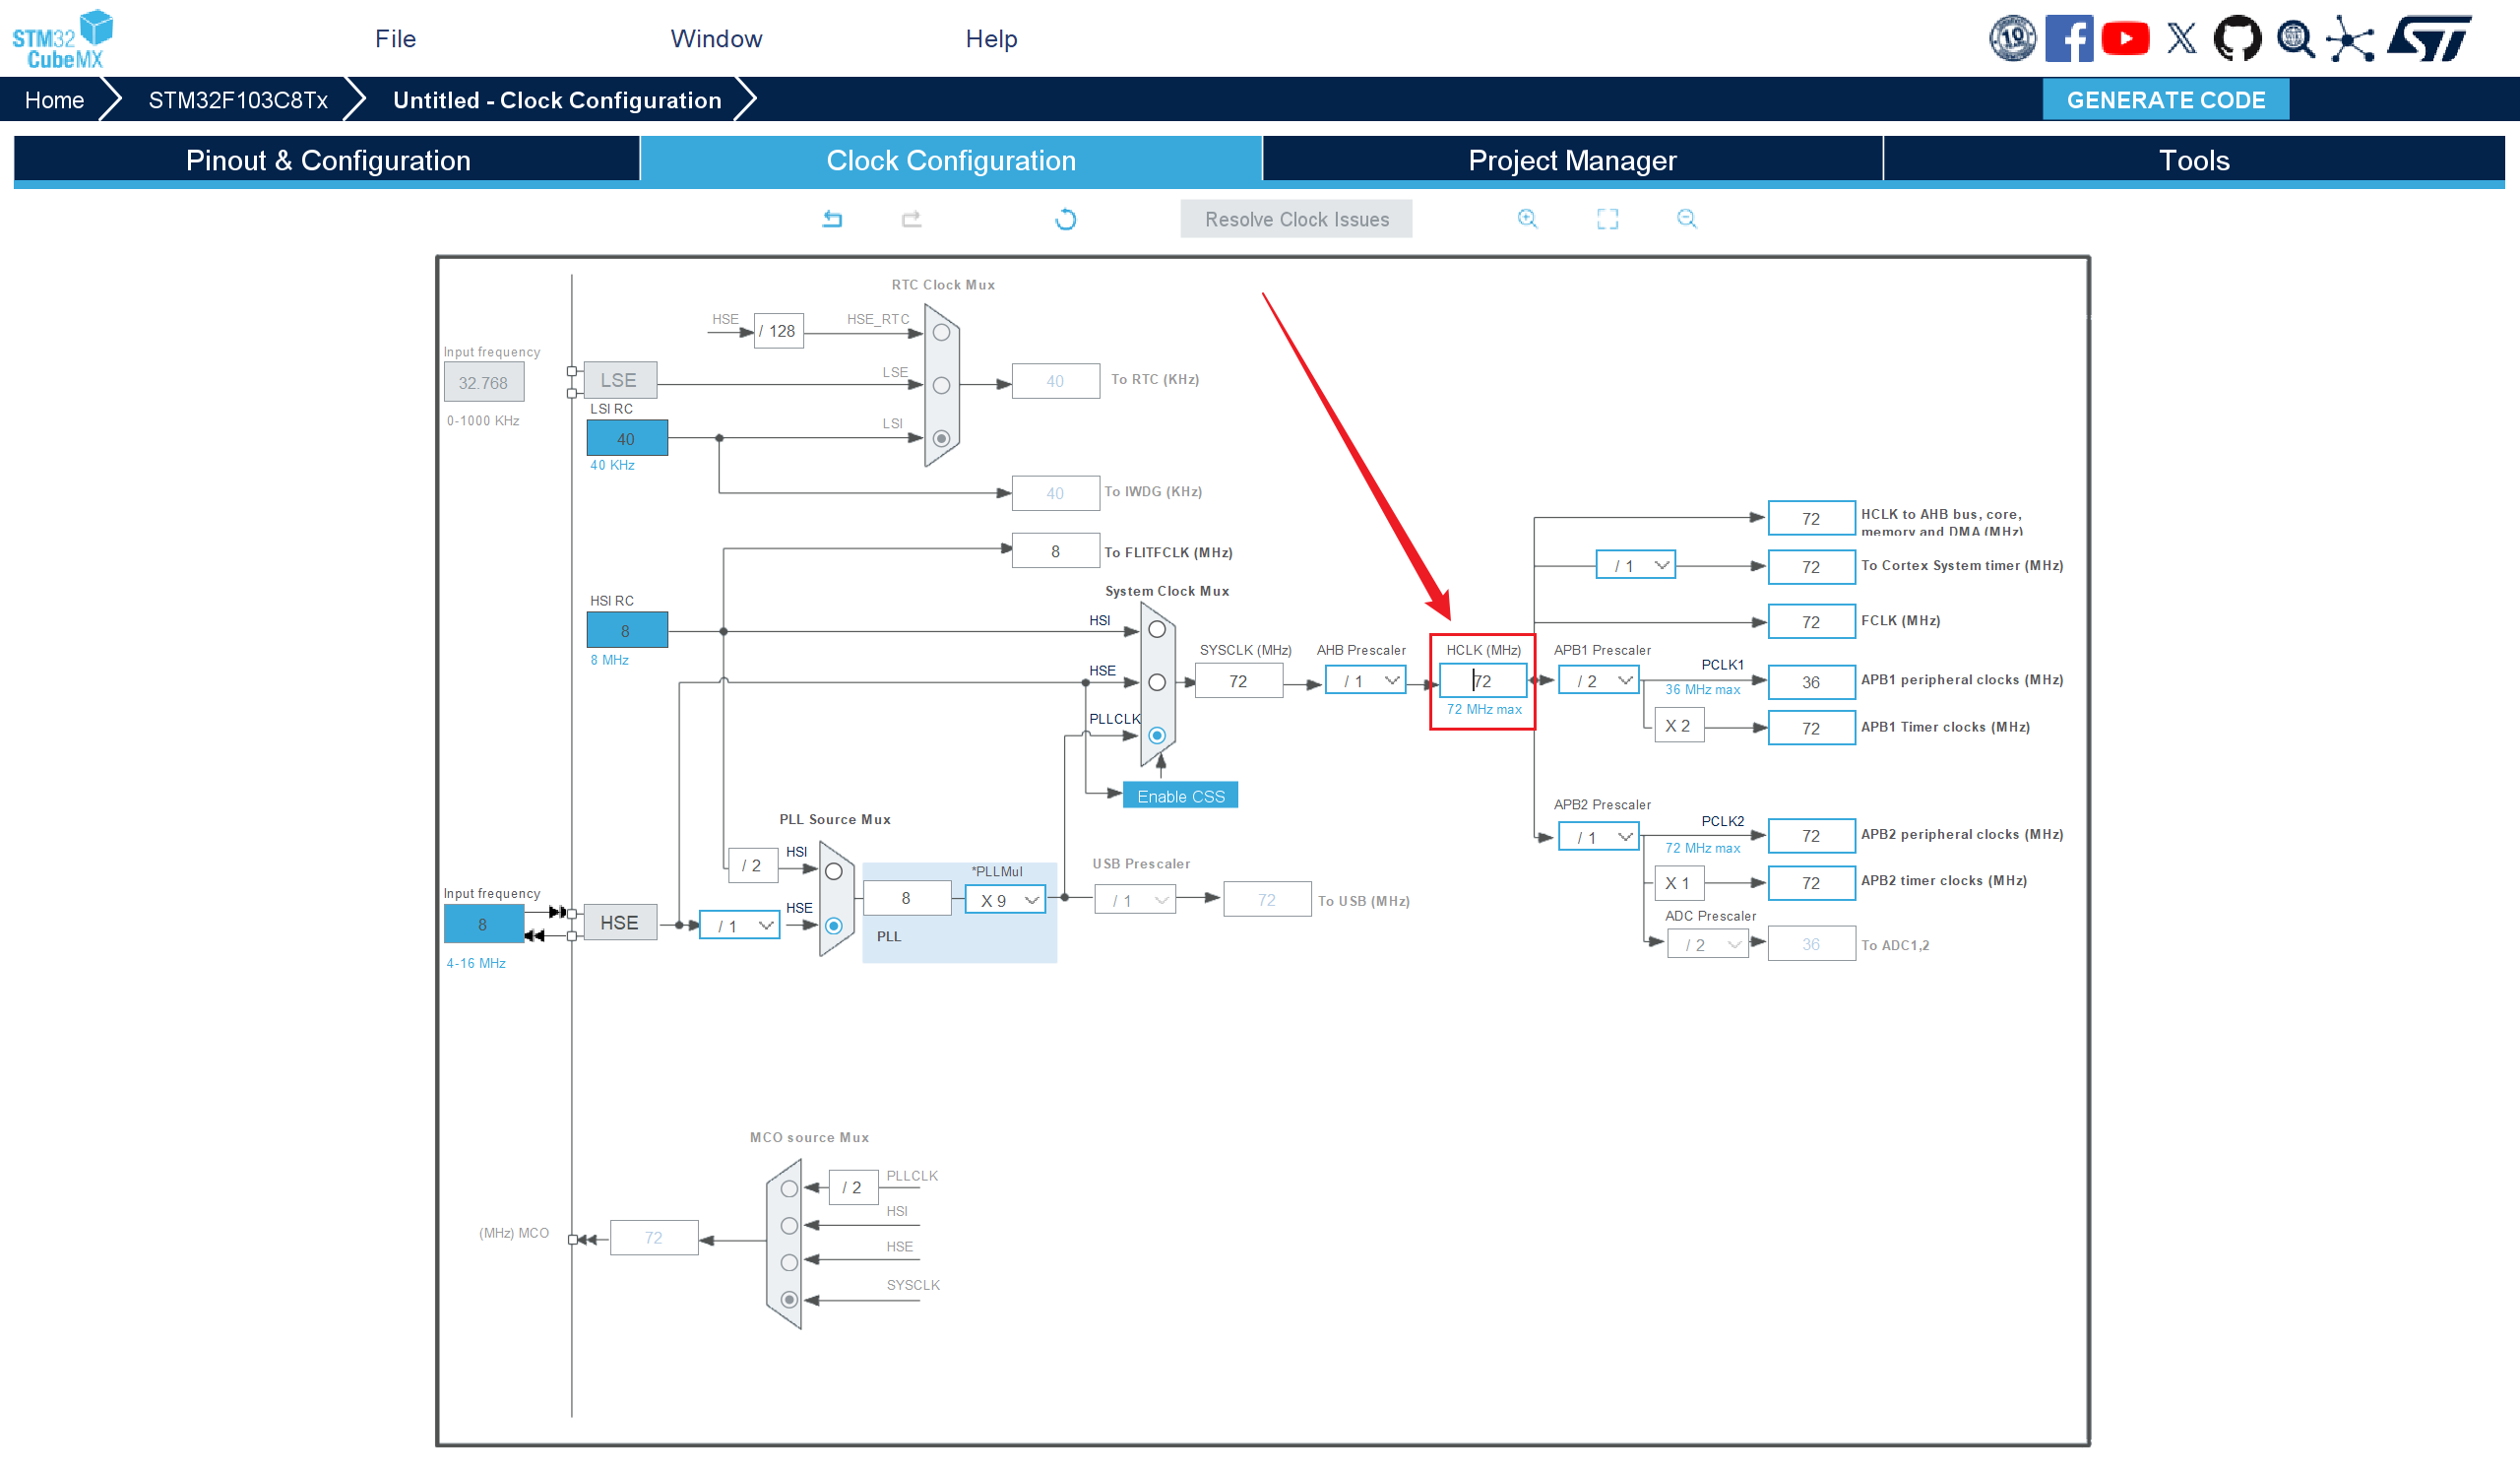Open the PLLMul X 9 dropdown

point(1006,901)
